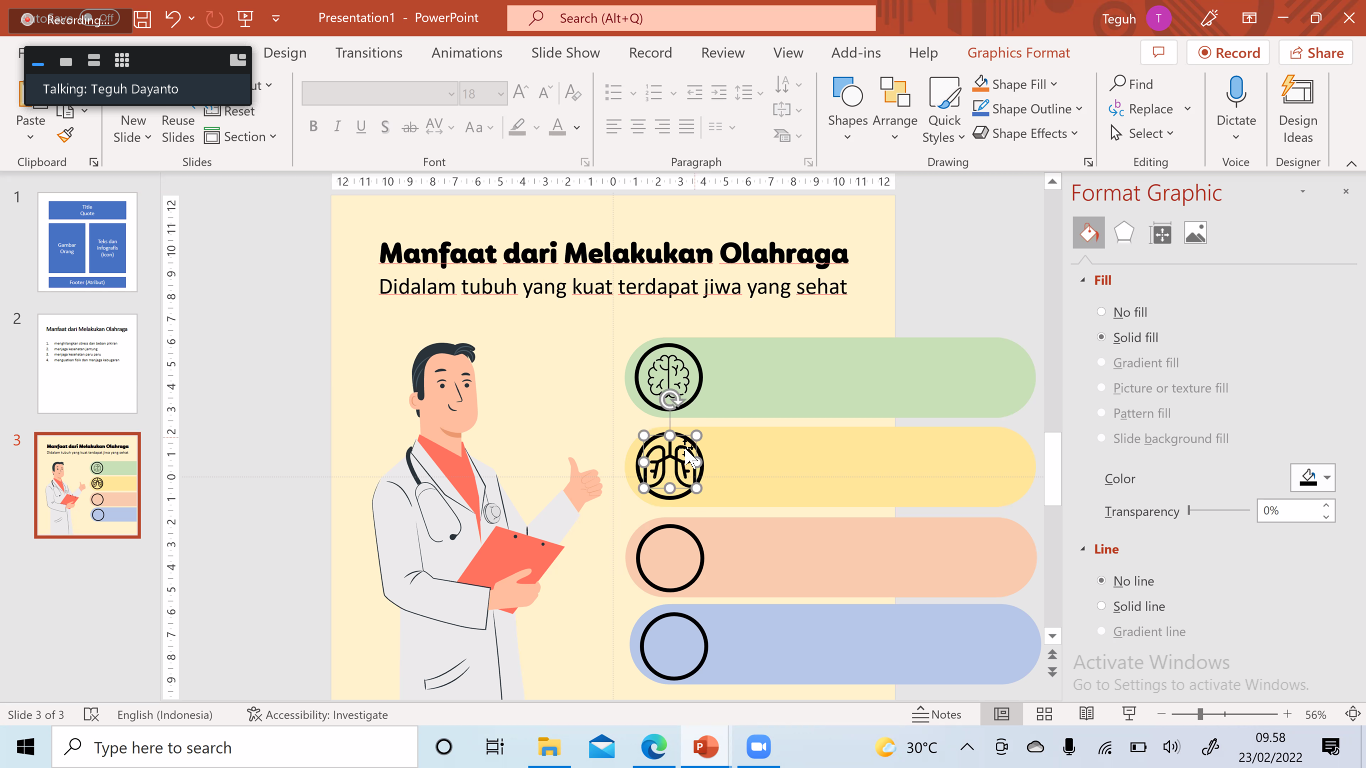Screen dimensions: 1366x768
Task: Open the Animations ribbon tab
Action: 466,53
